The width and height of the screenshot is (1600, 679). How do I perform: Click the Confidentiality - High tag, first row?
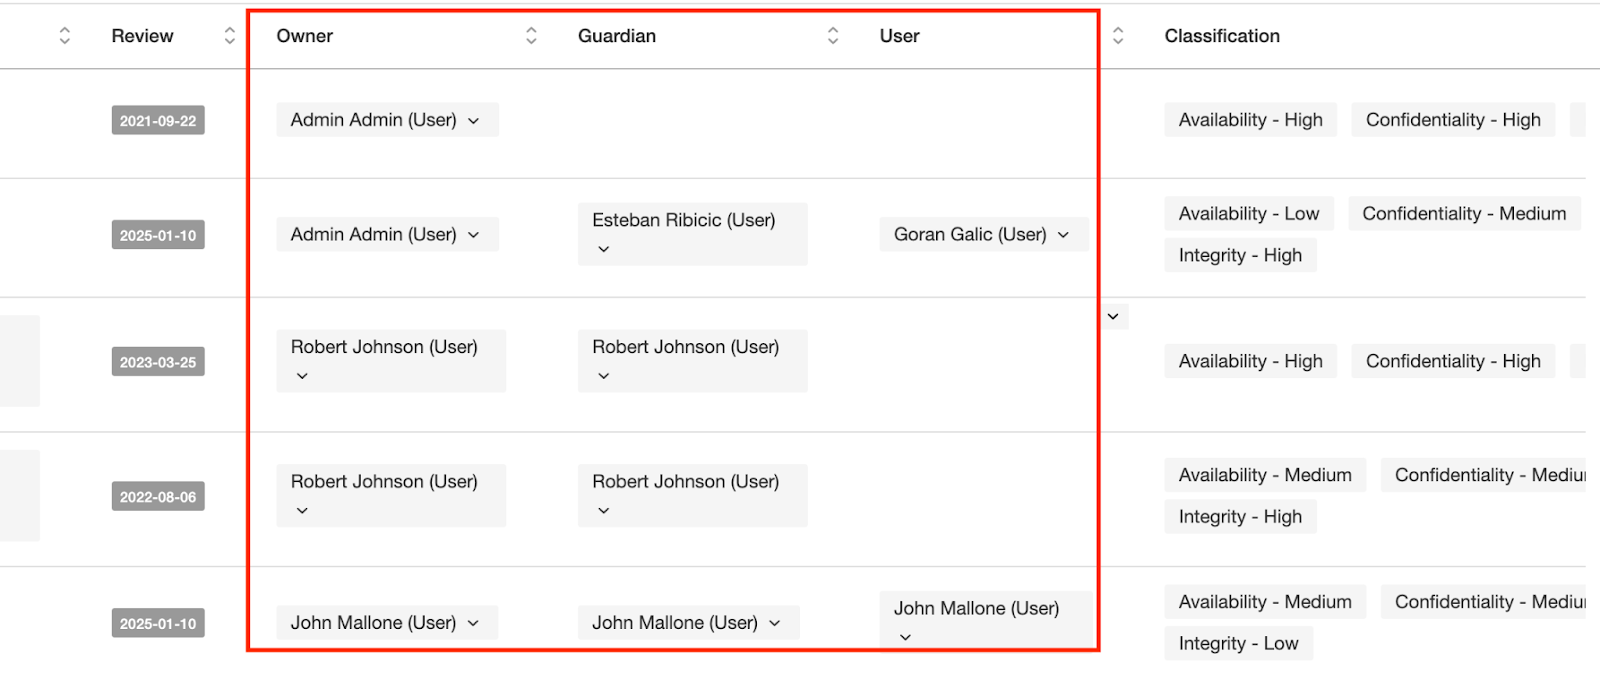1453,120
